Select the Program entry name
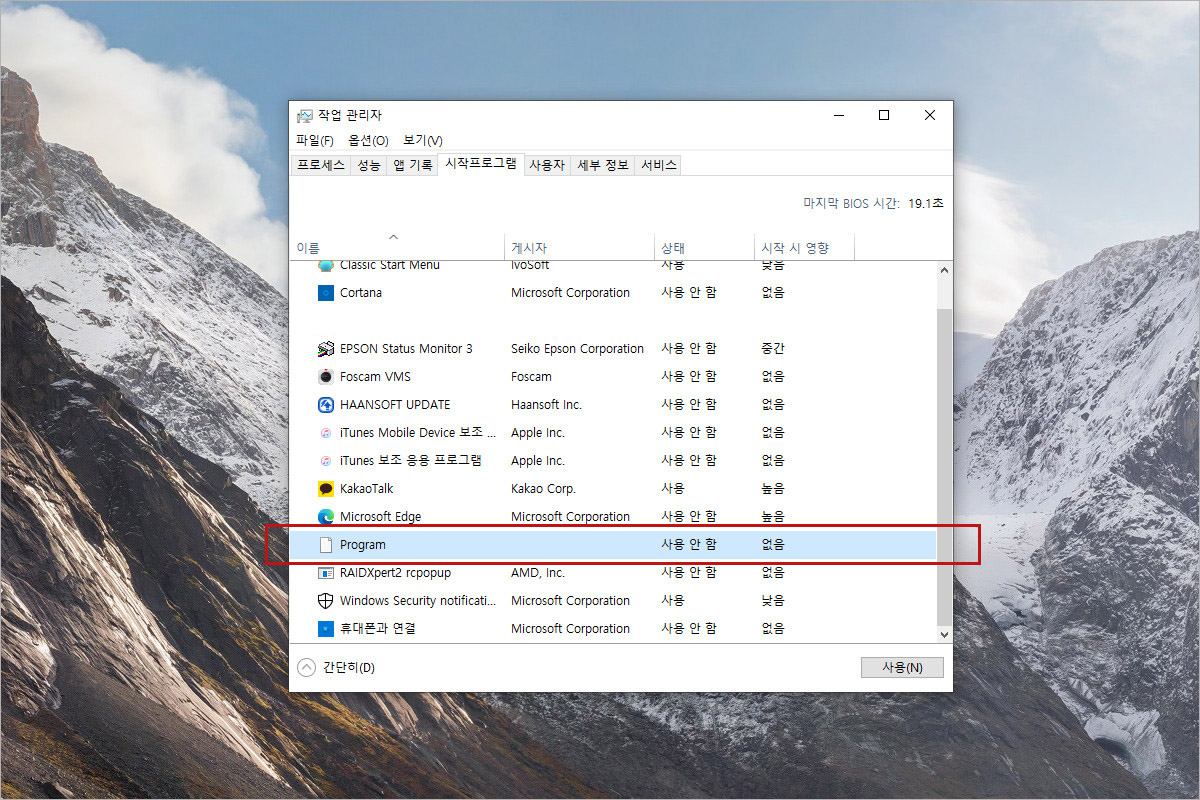1200x800 pixels. [x=363, y=545]
